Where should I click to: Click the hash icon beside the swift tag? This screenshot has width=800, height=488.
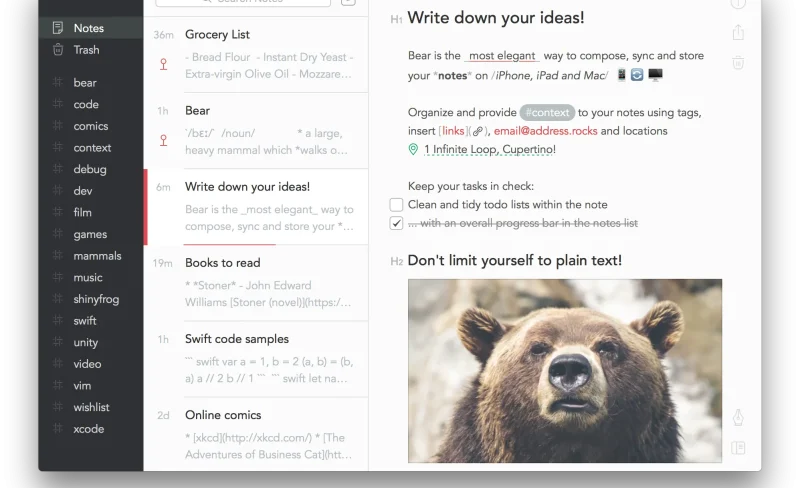(57, 321)
